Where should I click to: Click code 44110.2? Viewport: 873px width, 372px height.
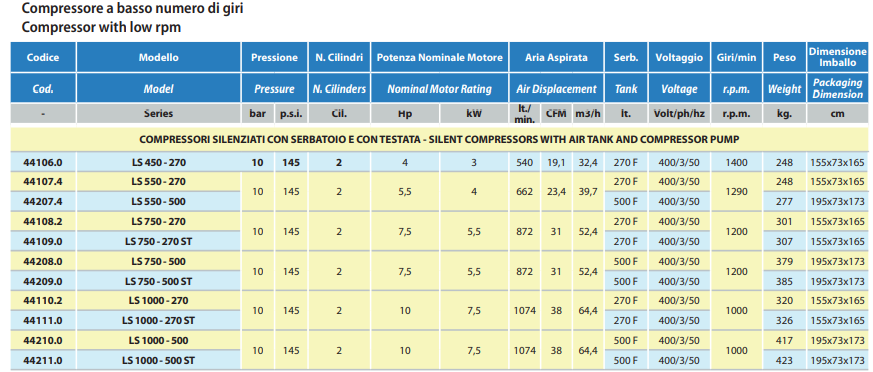[43, 301]
